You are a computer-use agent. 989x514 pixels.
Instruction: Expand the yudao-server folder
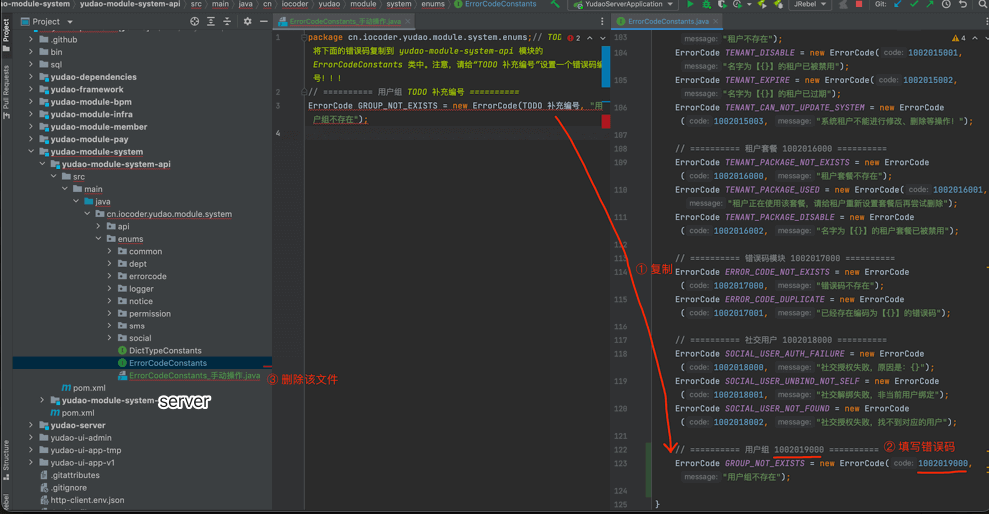click(30, 425)
